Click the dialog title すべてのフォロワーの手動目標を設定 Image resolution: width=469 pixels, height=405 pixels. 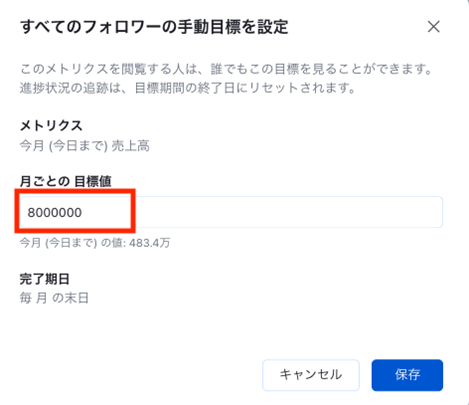154,27
